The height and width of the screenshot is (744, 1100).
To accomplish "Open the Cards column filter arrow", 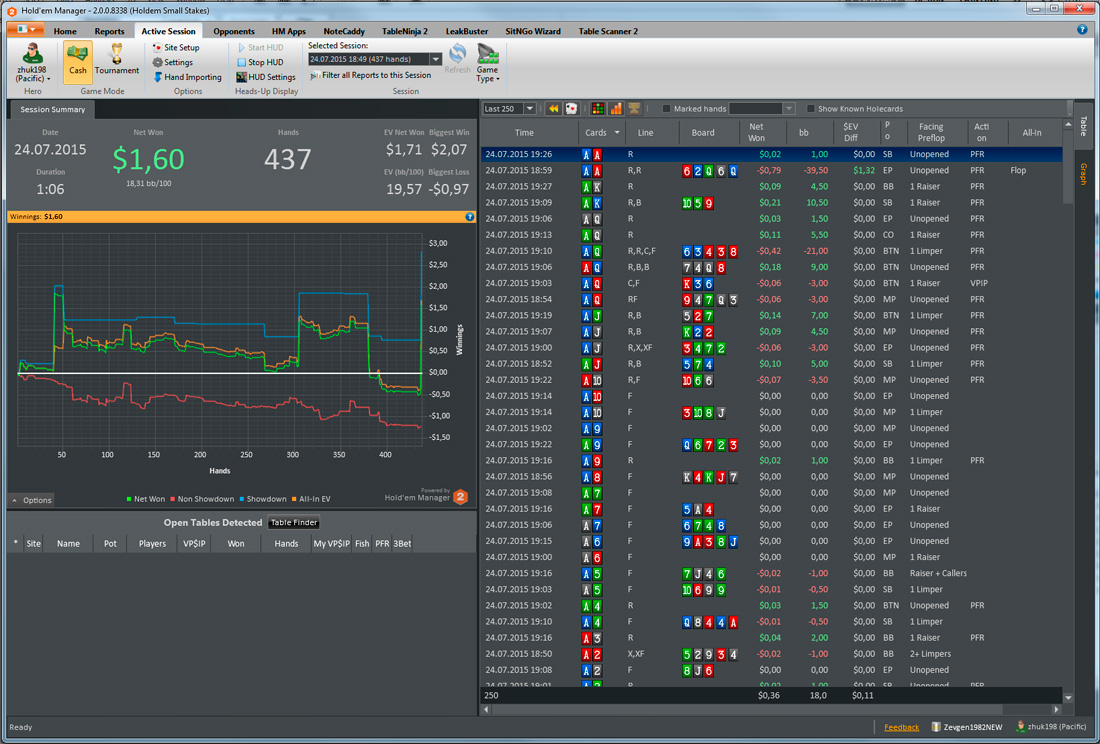I will click(x=617, y=133).
